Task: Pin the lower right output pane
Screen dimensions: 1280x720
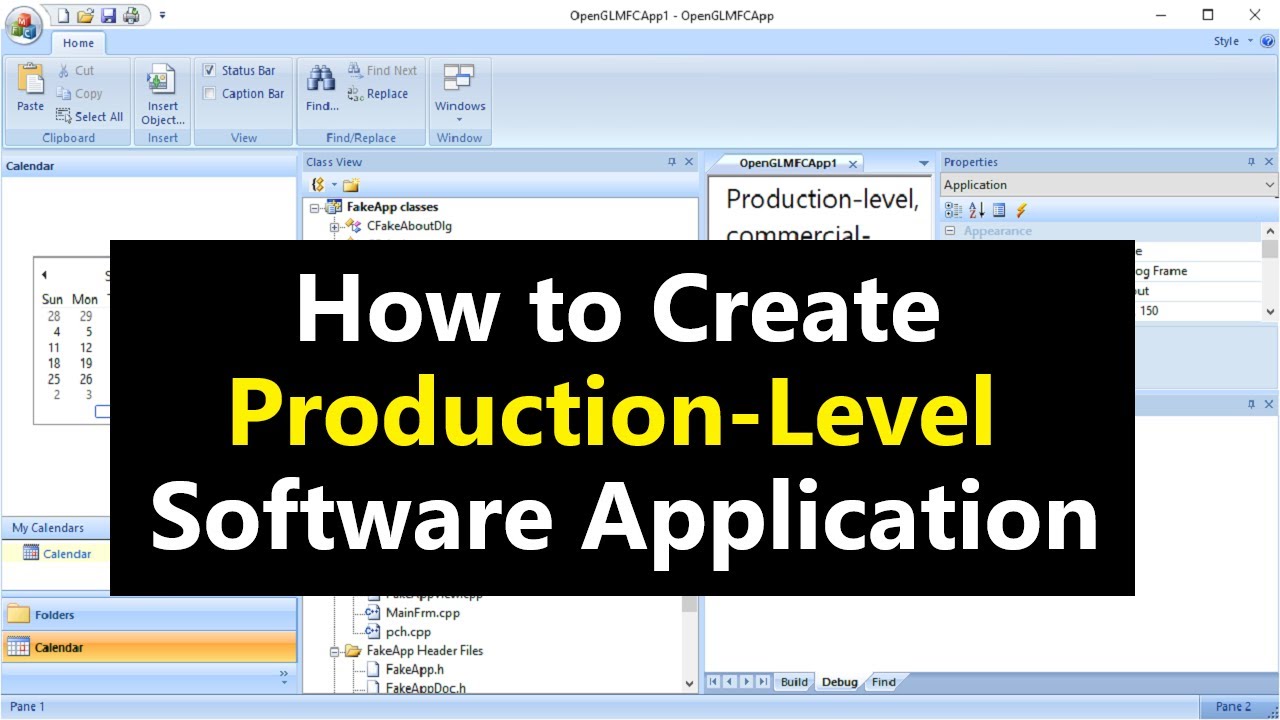Action: (x=1251, y=404)
